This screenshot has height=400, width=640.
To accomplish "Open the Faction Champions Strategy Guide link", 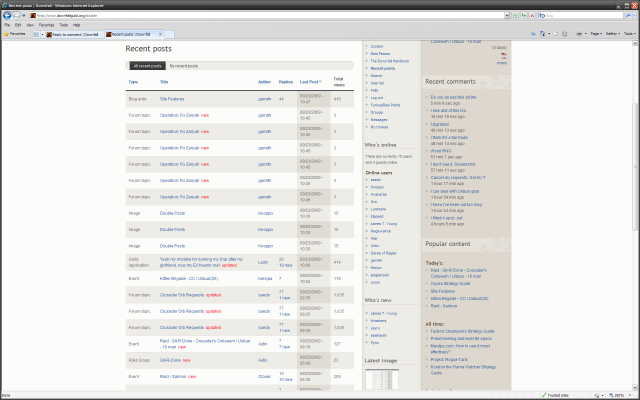I will 462,331.
